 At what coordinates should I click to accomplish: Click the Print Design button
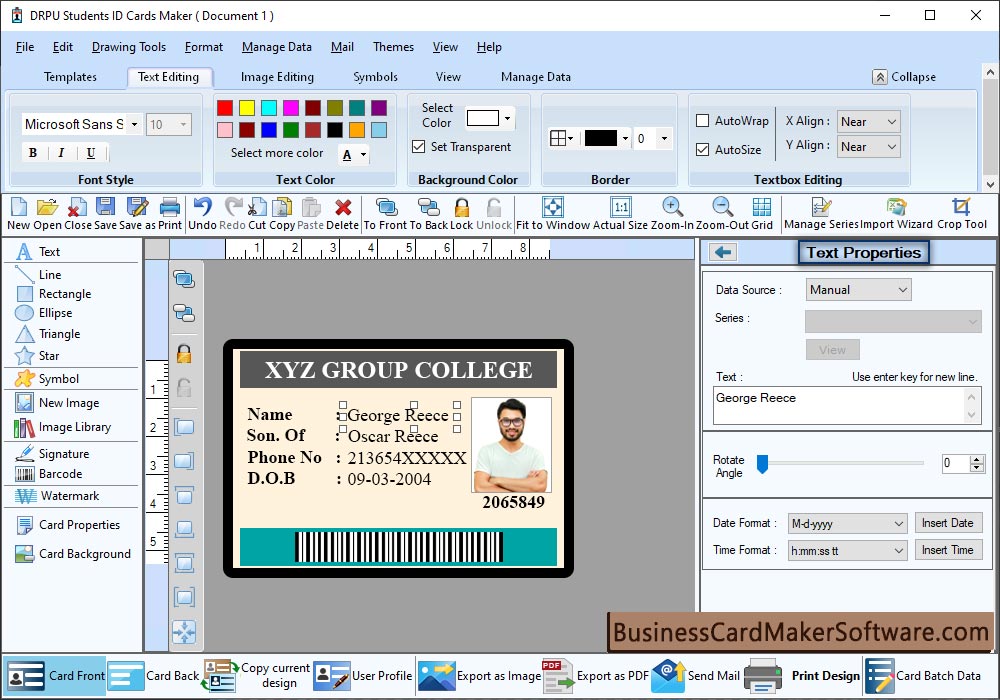pos(803,676)
